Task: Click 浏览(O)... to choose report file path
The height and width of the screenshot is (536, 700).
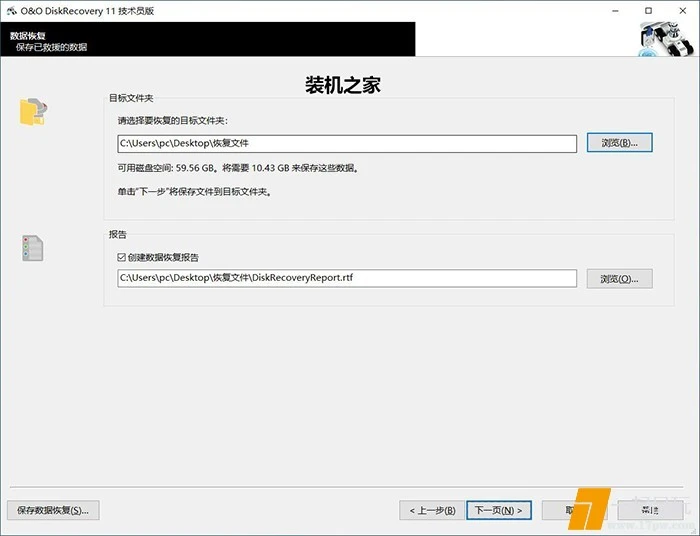Action: coord(619,278)
